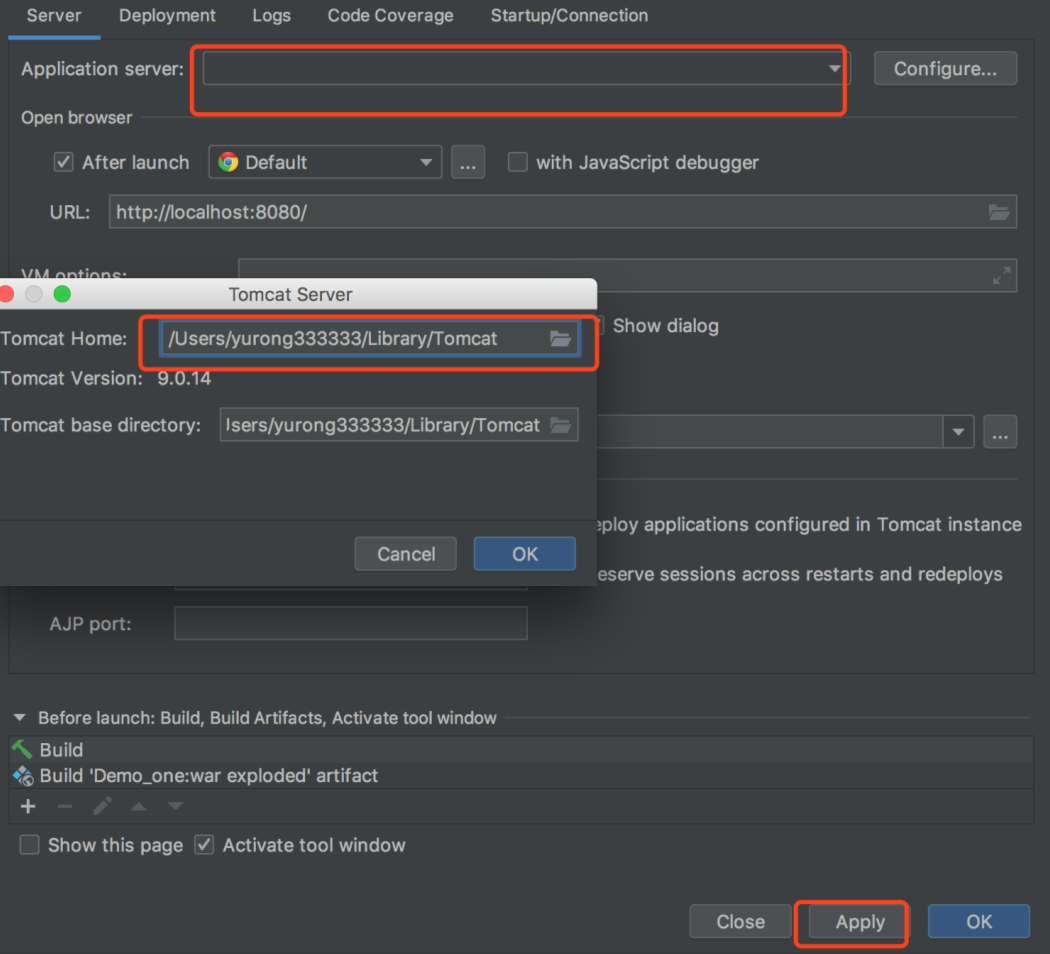Expand the VM options field
The height and width of the screenshot is (954, 1050).
(1001, 275)
